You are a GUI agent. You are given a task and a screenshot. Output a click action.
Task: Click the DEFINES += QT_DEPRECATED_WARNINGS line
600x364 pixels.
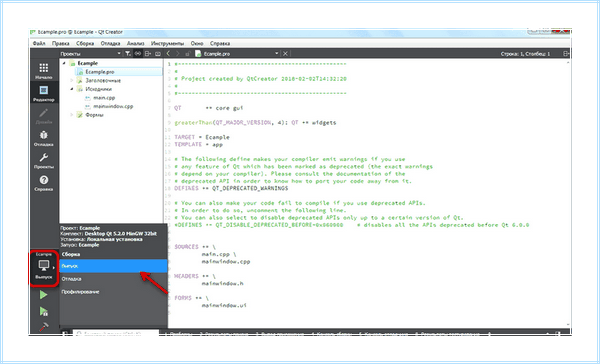231,188
